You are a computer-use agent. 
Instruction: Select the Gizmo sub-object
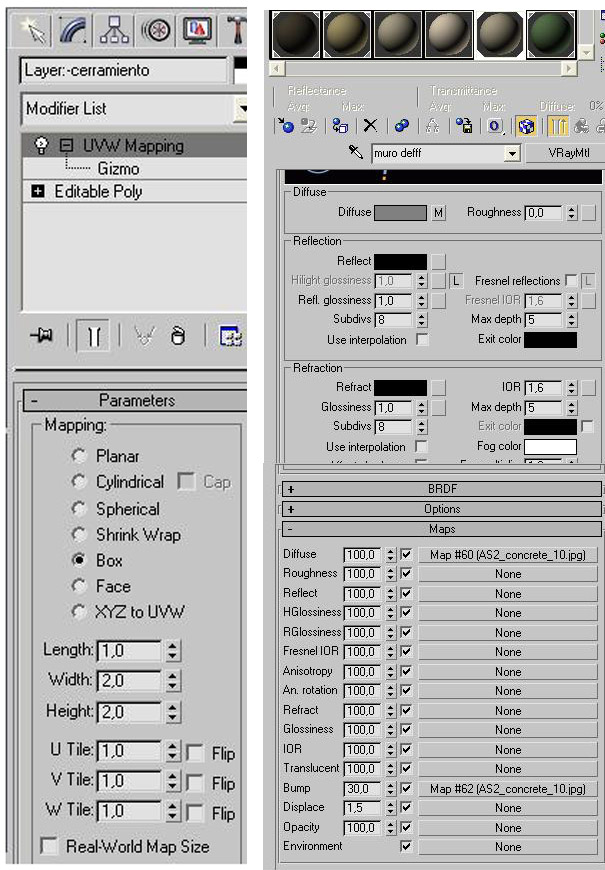pyautogui.click(x=118, y=168)
